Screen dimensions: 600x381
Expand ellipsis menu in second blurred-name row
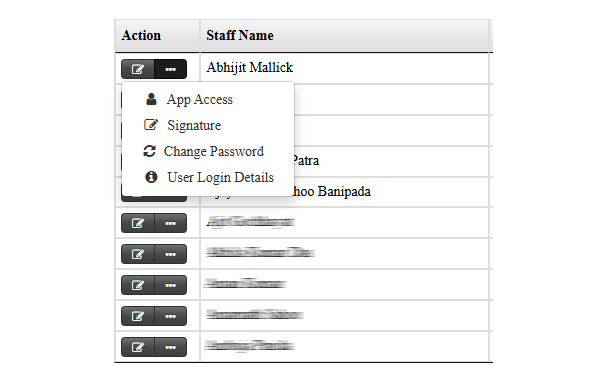point(171,254)
